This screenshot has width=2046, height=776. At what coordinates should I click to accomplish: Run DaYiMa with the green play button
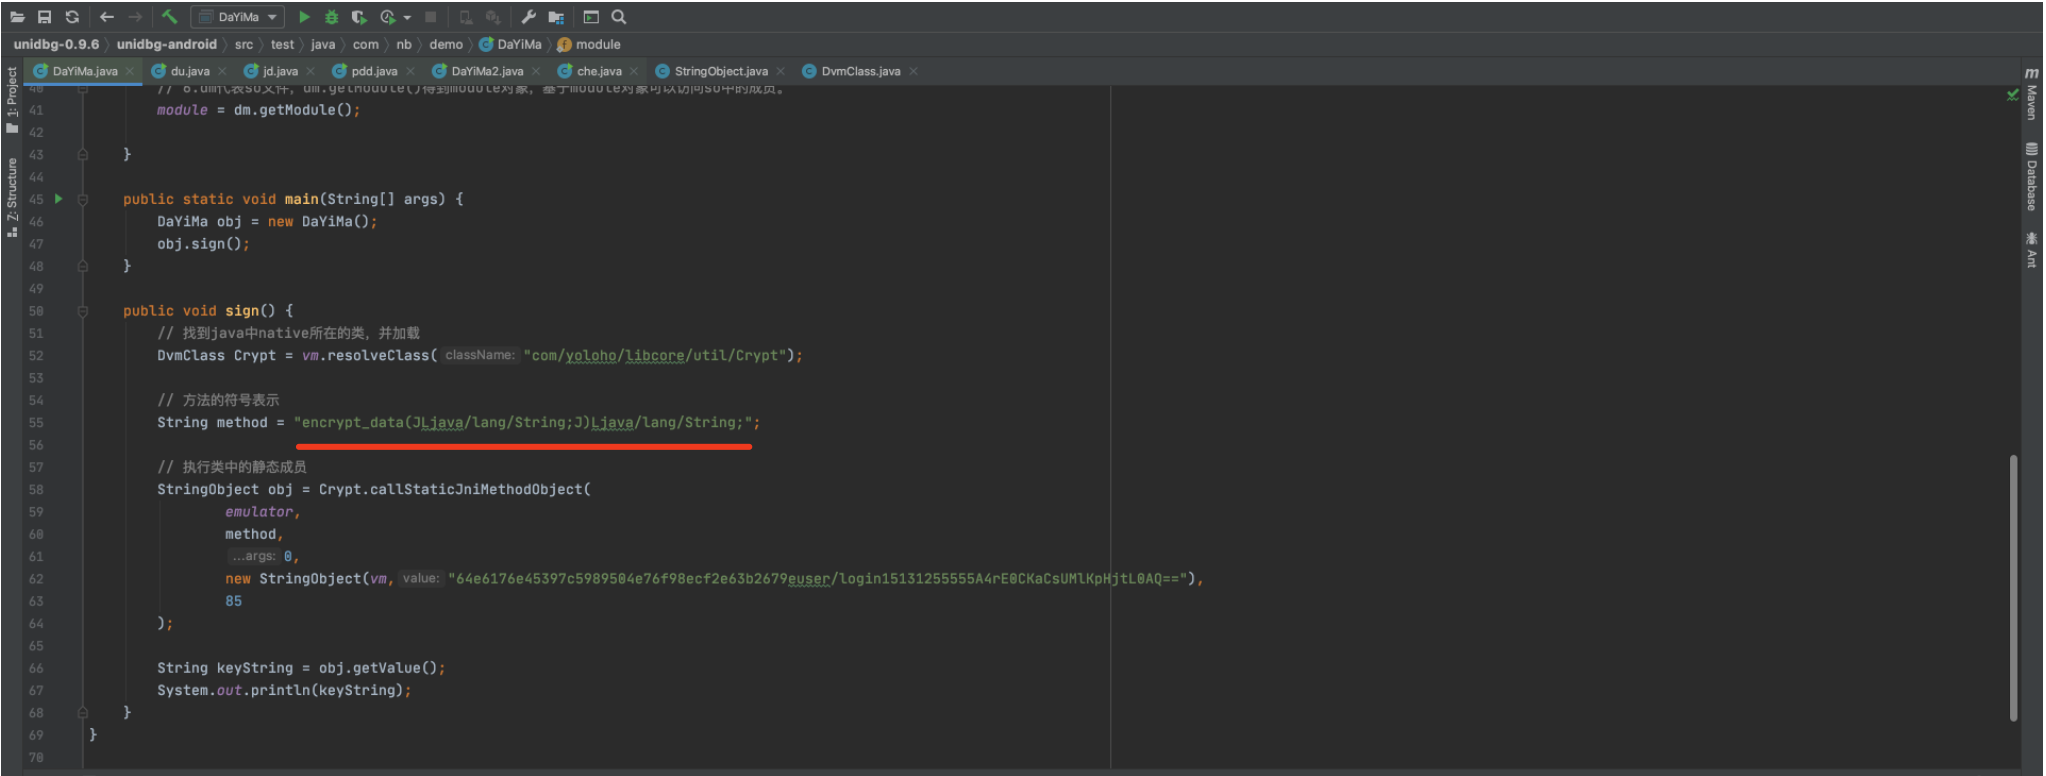pos(304,17)
